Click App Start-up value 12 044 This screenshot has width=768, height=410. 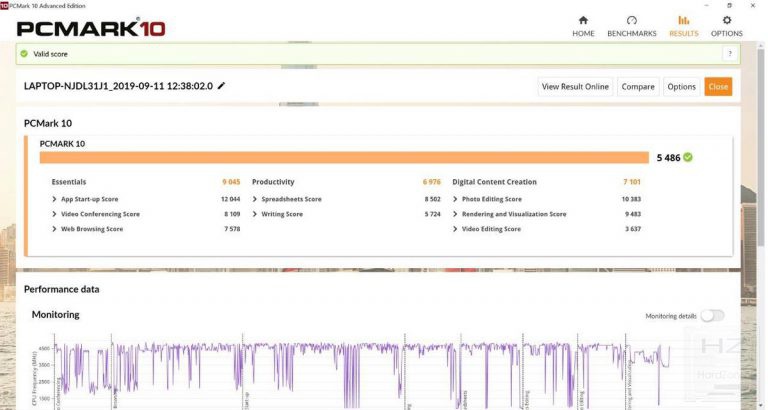(230, 199)
